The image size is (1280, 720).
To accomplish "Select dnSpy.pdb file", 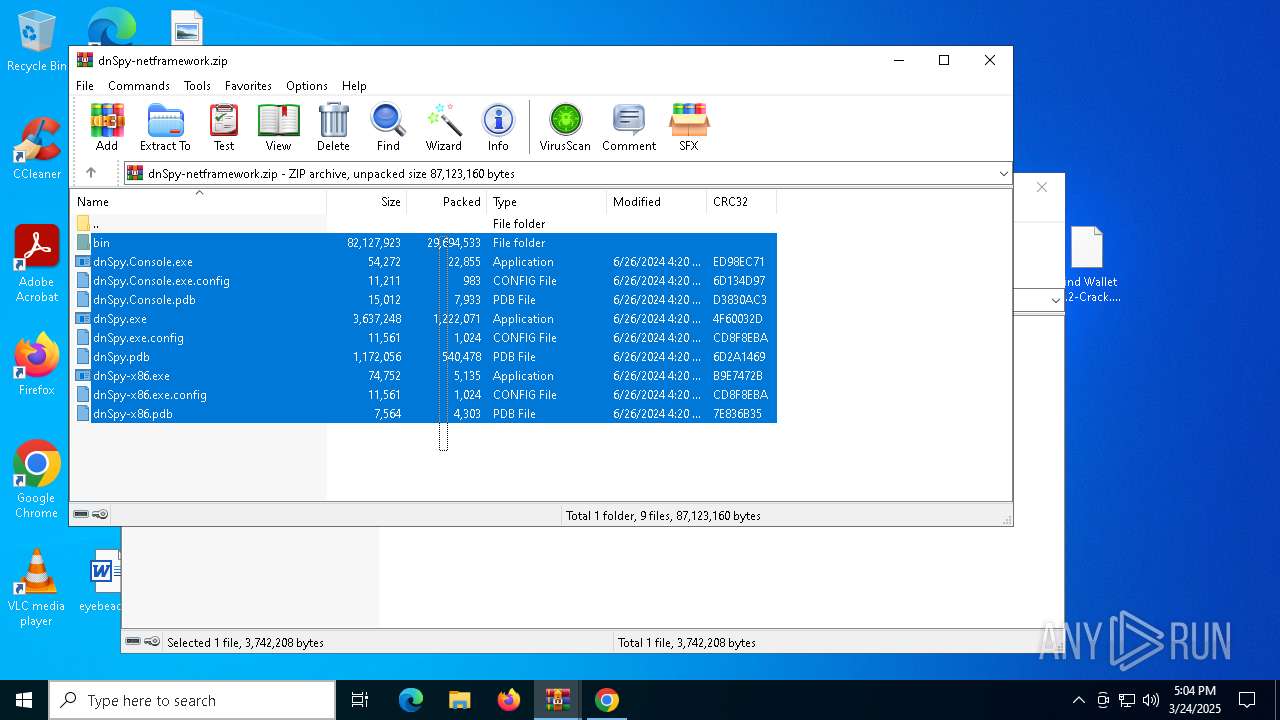I will click(x=426, y=357).
